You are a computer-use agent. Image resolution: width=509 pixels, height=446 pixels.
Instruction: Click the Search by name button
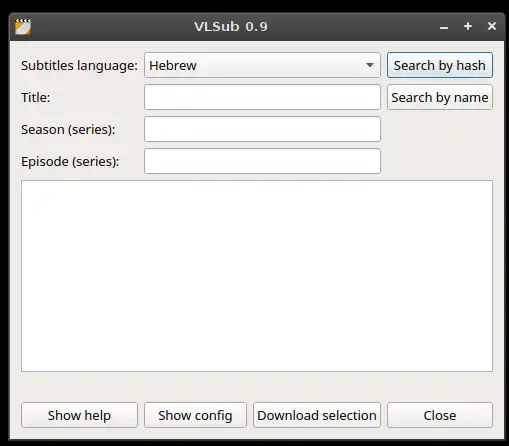pyautogui.click(x=440, y=97)
